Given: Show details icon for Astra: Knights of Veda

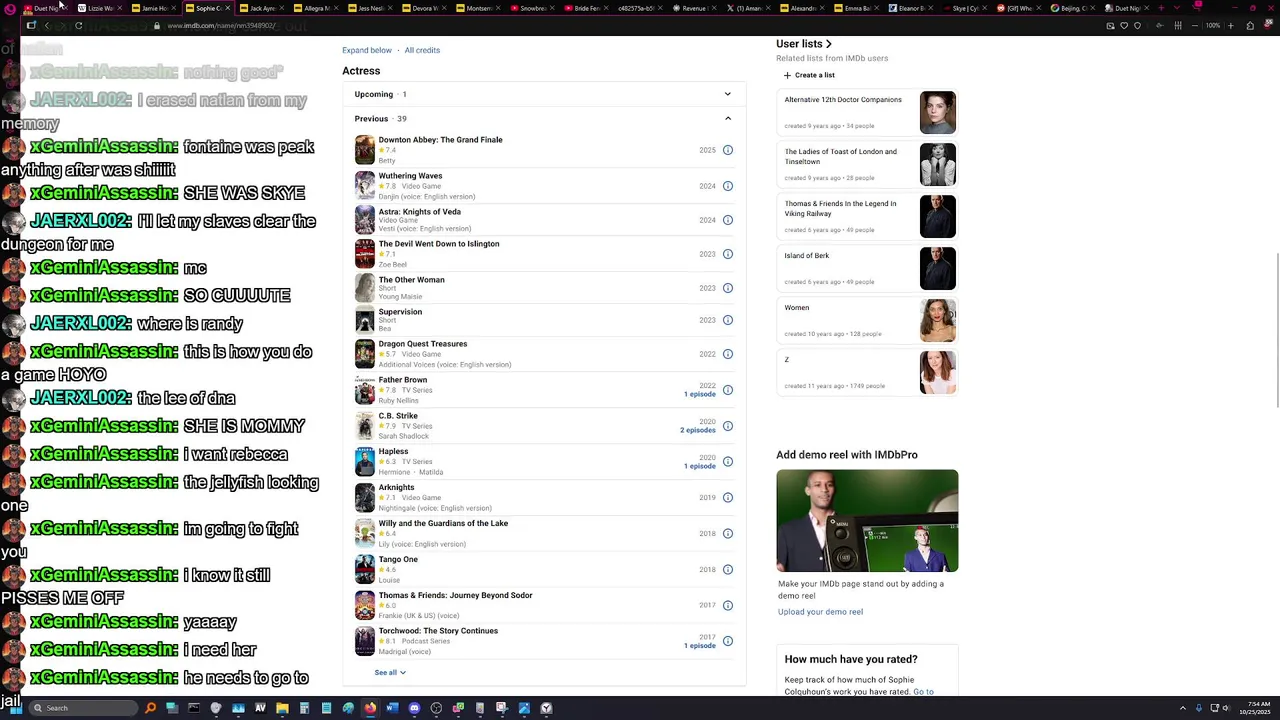Looking at the screenshot, I should [728, 220].
